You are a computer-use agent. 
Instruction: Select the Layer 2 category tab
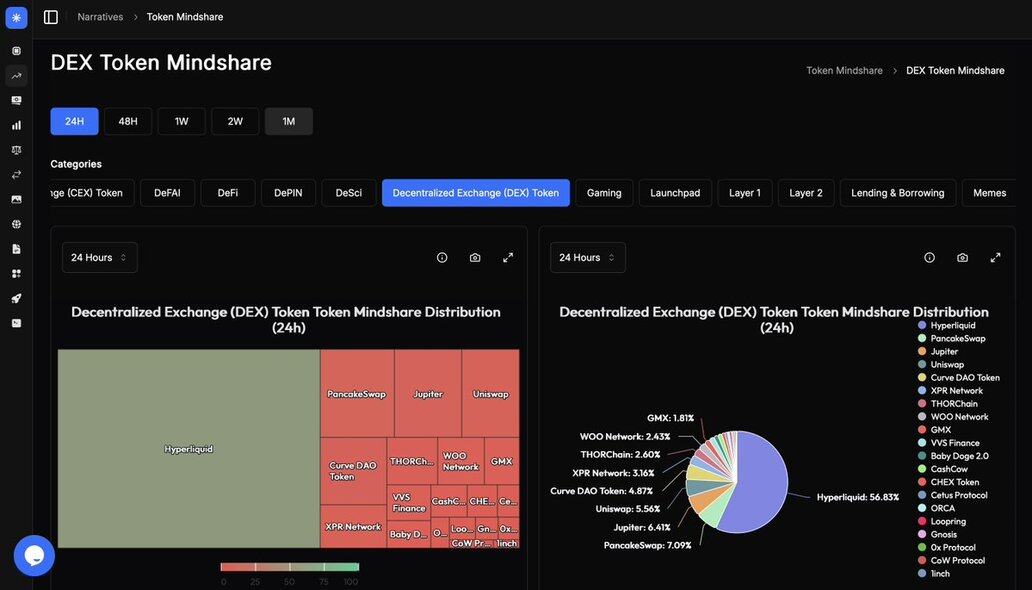[806, 193]
